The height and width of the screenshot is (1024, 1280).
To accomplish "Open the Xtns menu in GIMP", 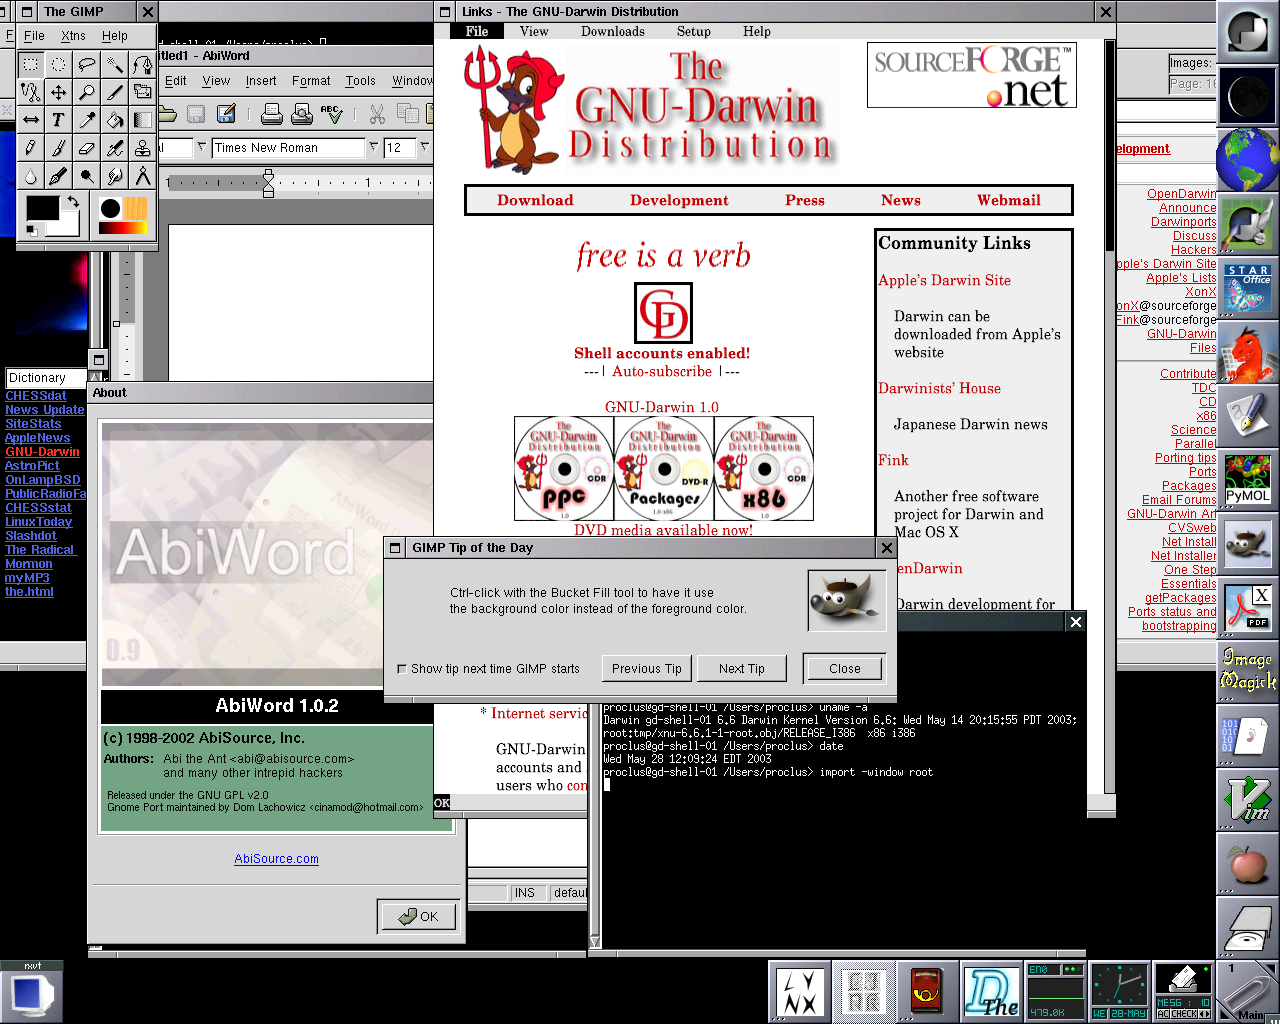I will (73, 35).
